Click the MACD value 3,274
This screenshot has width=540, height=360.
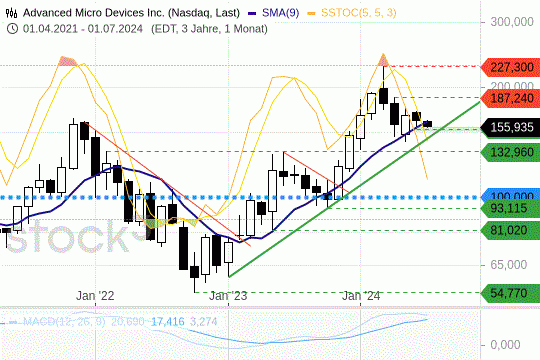[x=204, y=322]
